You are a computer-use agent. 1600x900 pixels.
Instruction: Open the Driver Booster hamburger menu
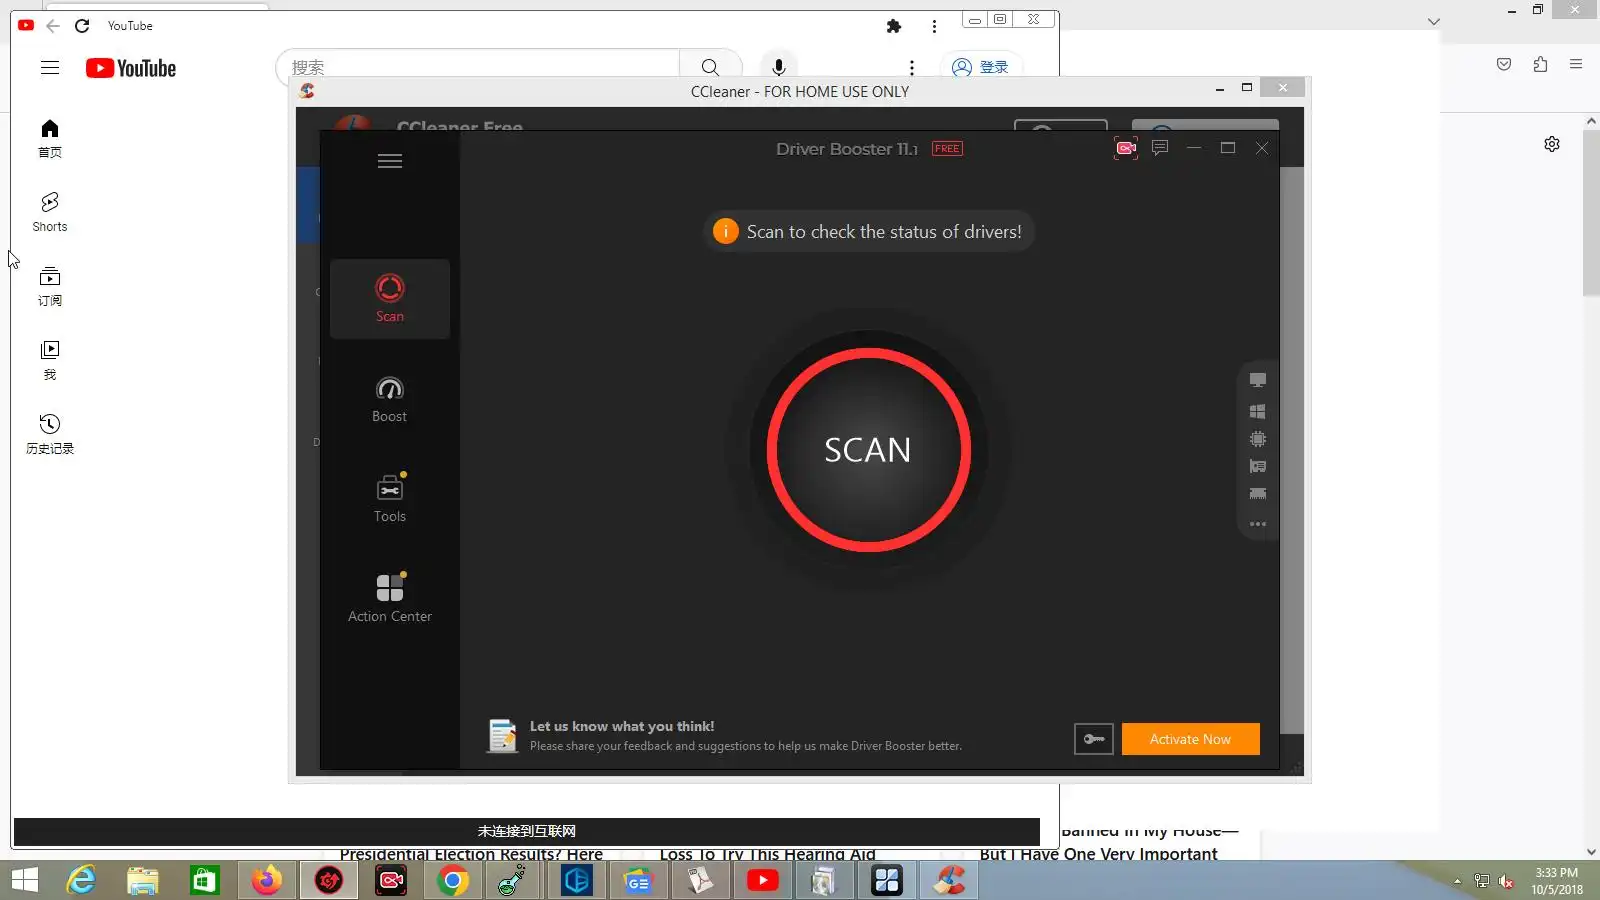(x=390, y=161)
